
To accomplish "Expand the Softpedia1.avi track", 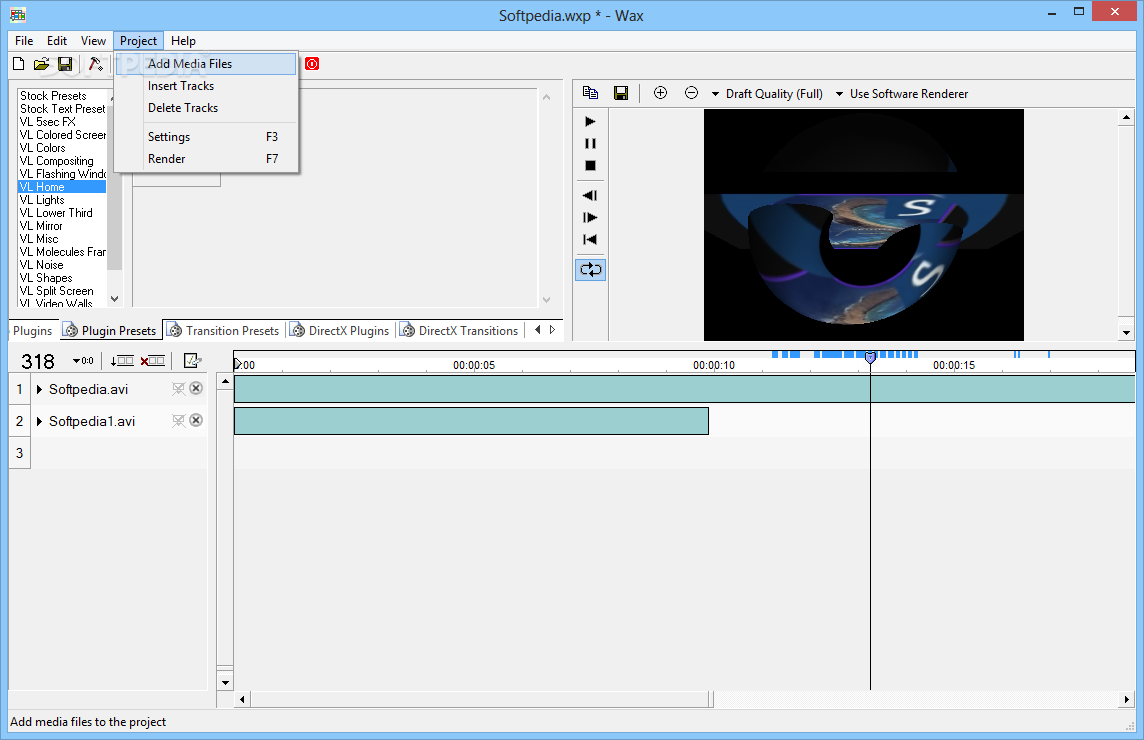I will [39, 422].
